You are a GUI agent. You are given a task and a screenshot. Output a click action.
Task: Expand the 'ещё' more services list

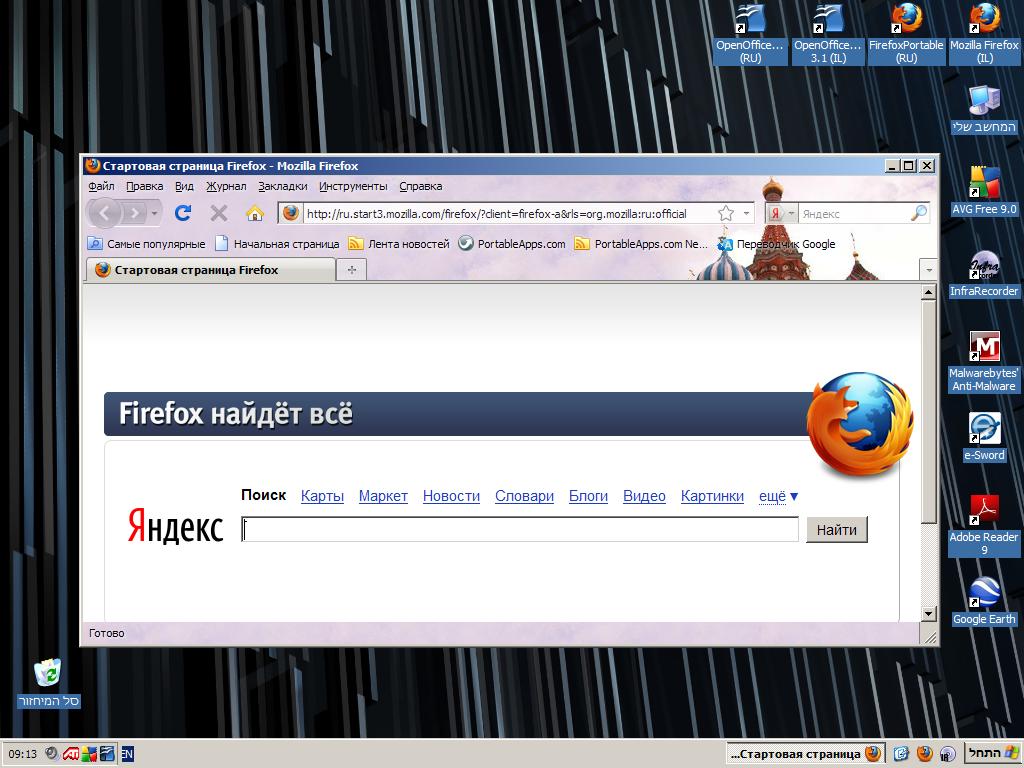(778, 496)
